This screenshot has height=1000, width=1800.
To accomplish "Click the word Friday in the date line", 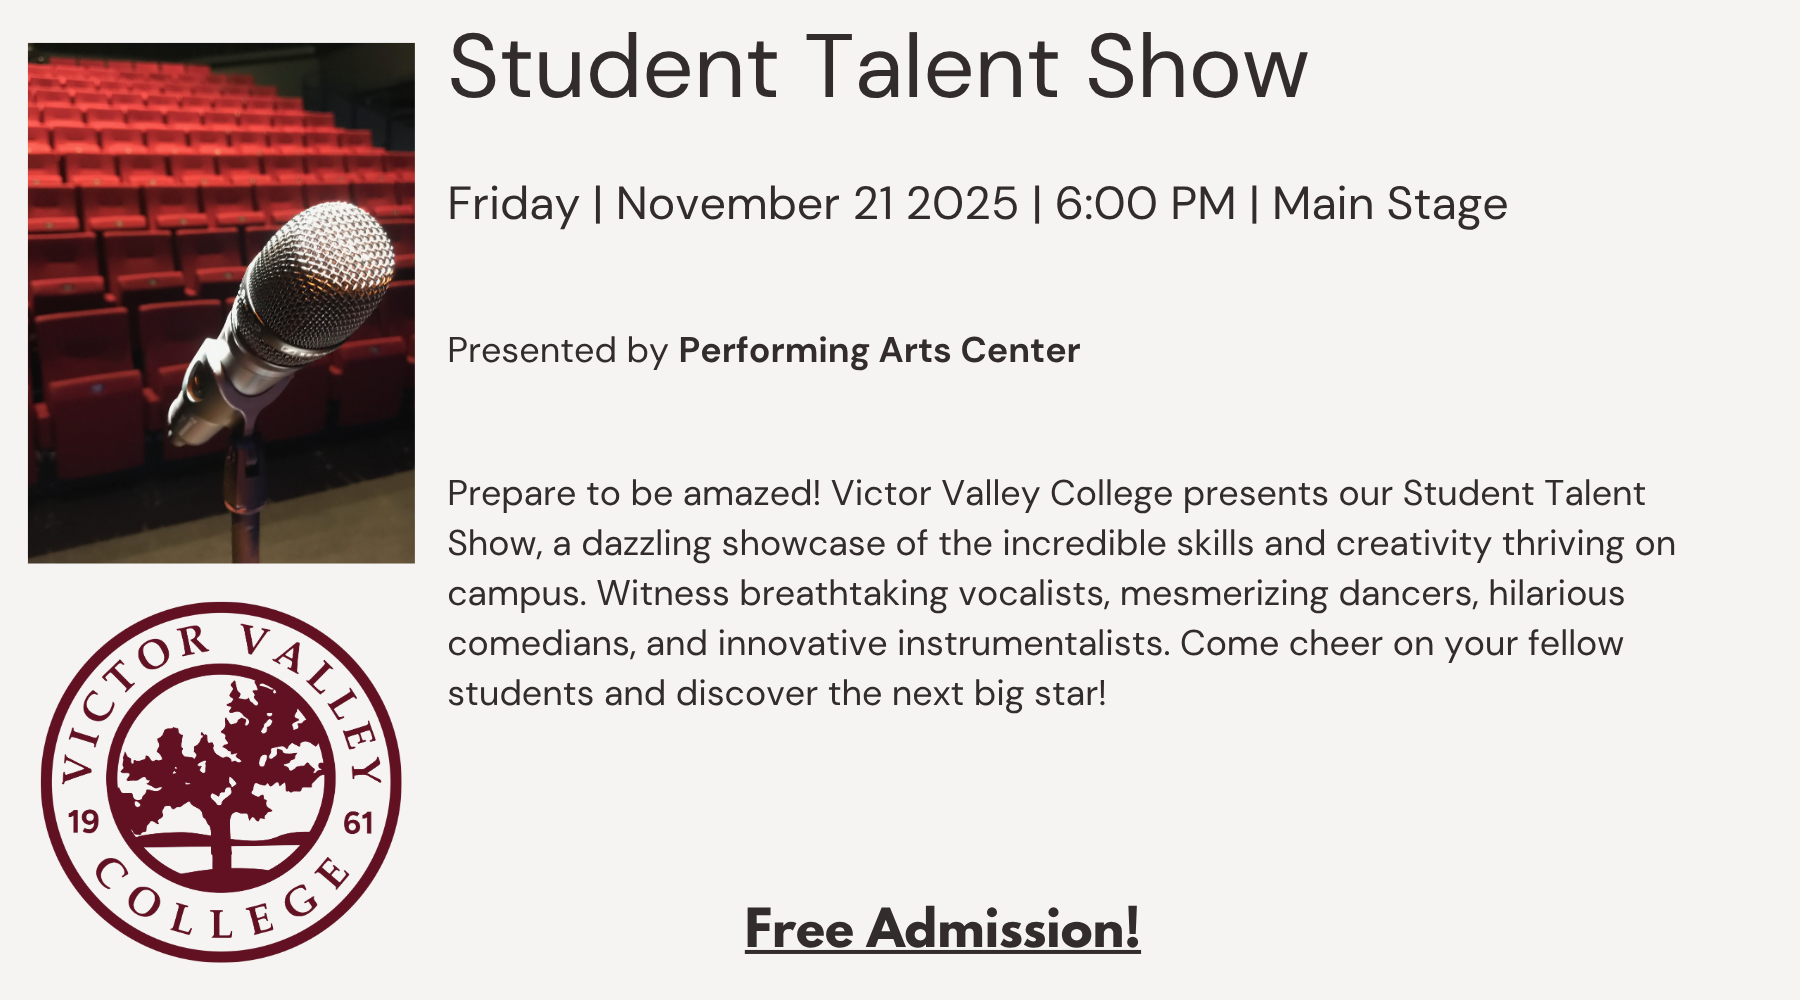I will [x=513, y=204].
